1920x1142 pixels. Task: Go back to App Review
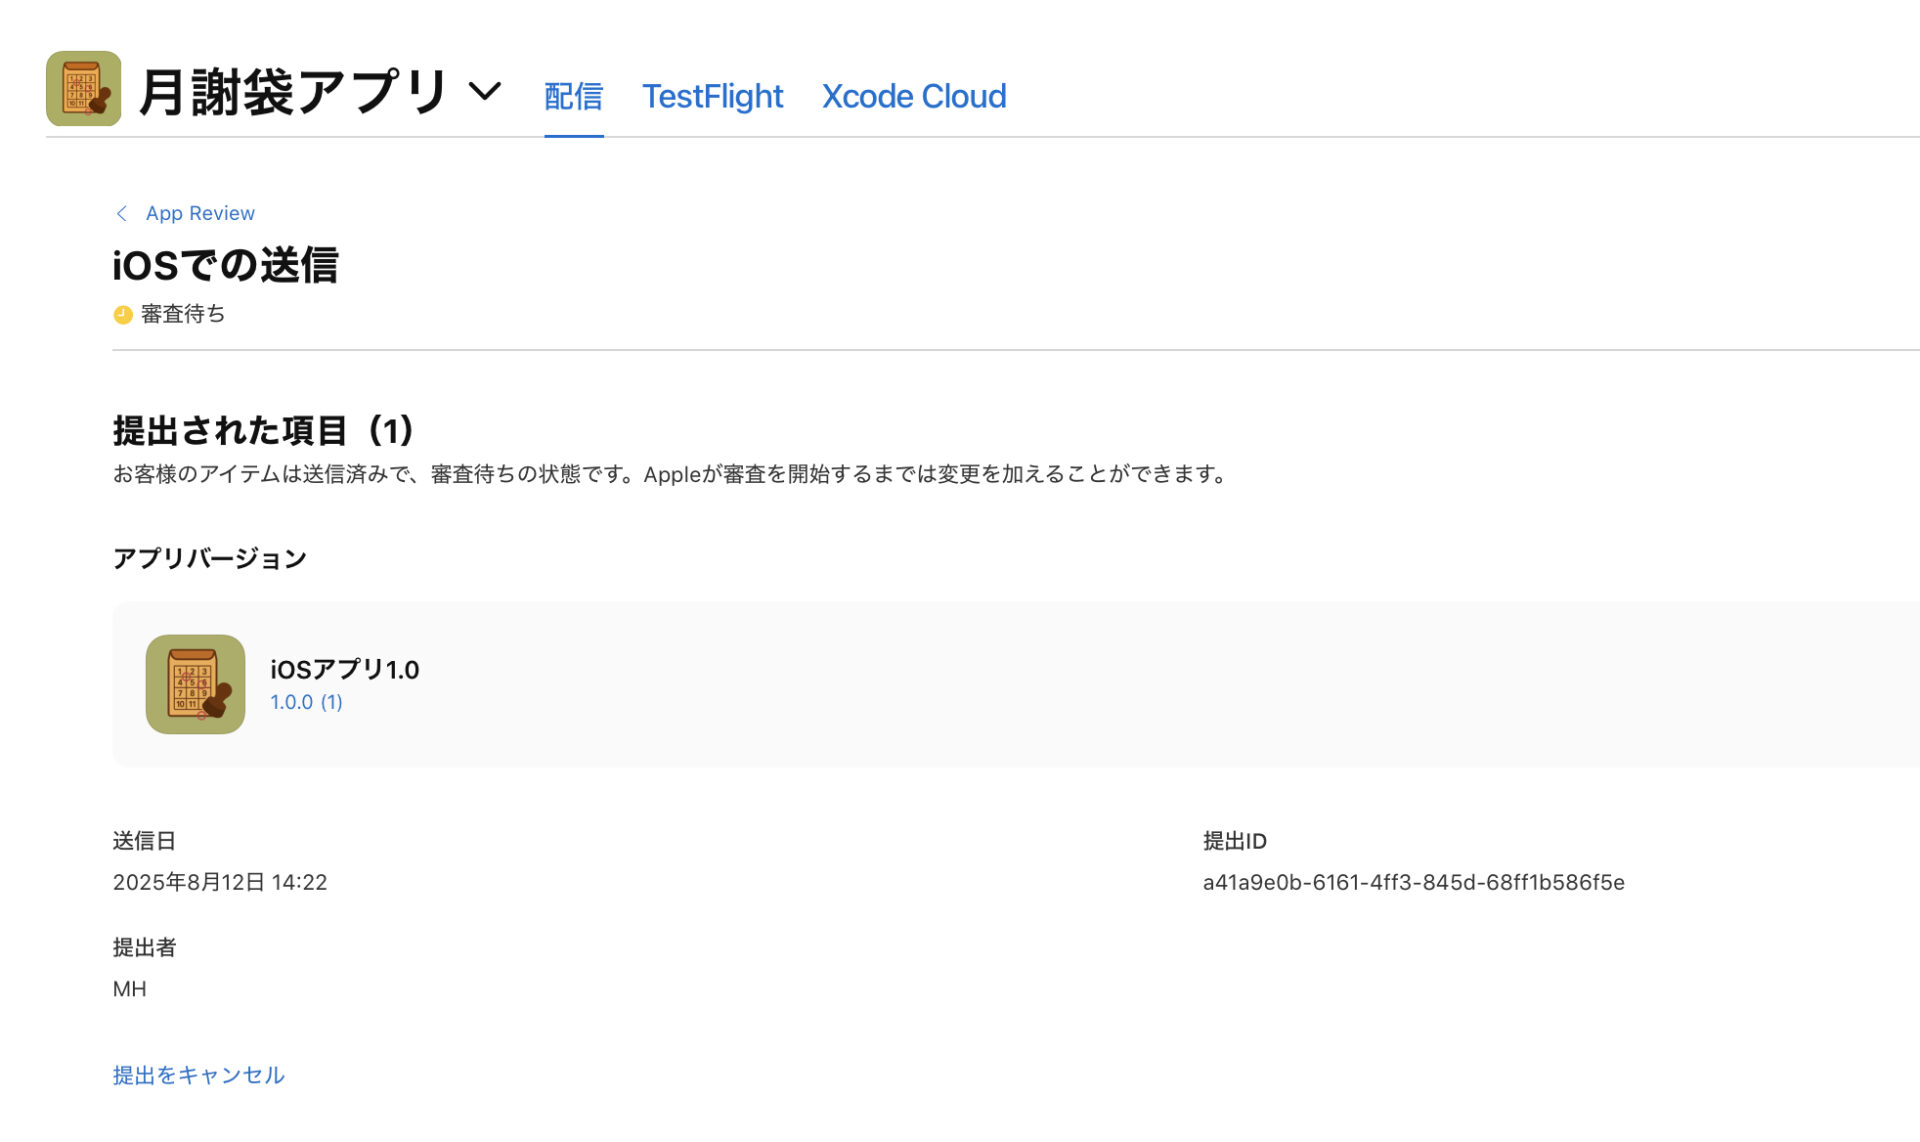tap(200, 213)
